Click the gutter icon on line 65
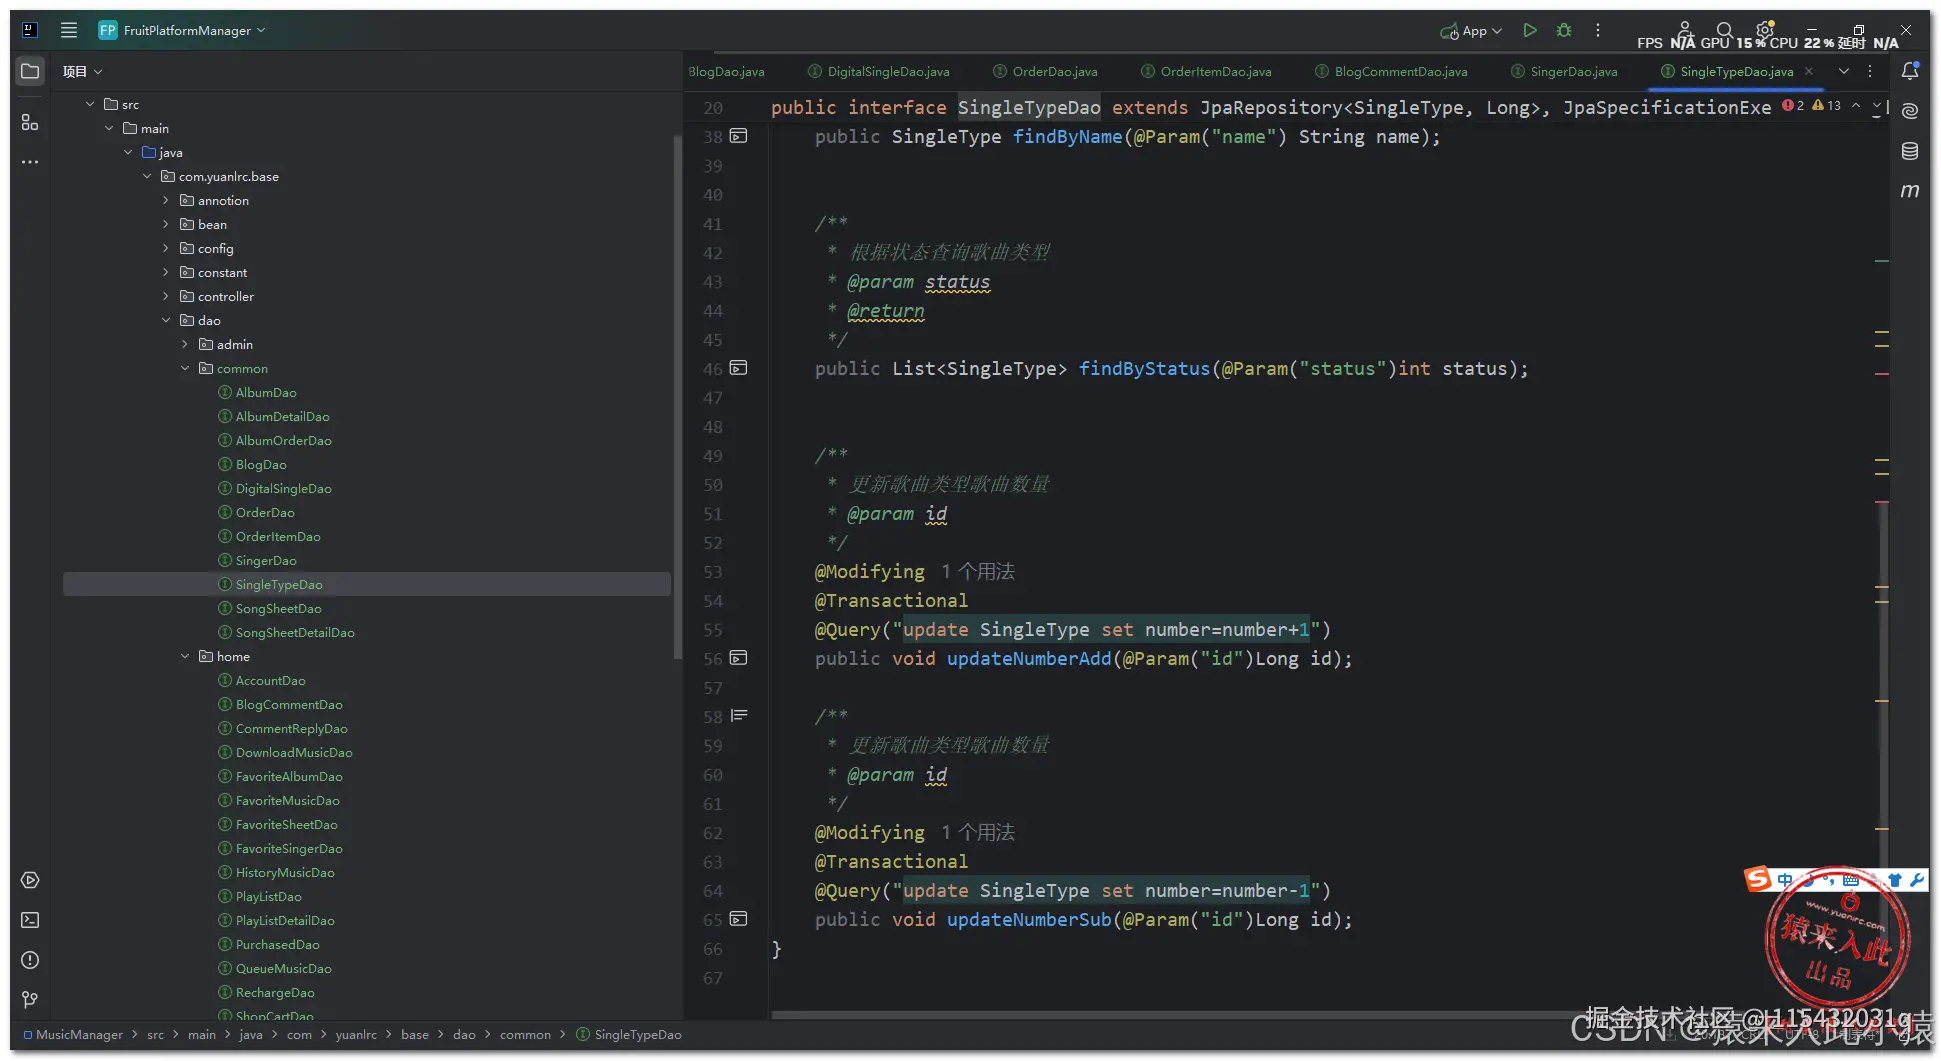 click(739, 919)
